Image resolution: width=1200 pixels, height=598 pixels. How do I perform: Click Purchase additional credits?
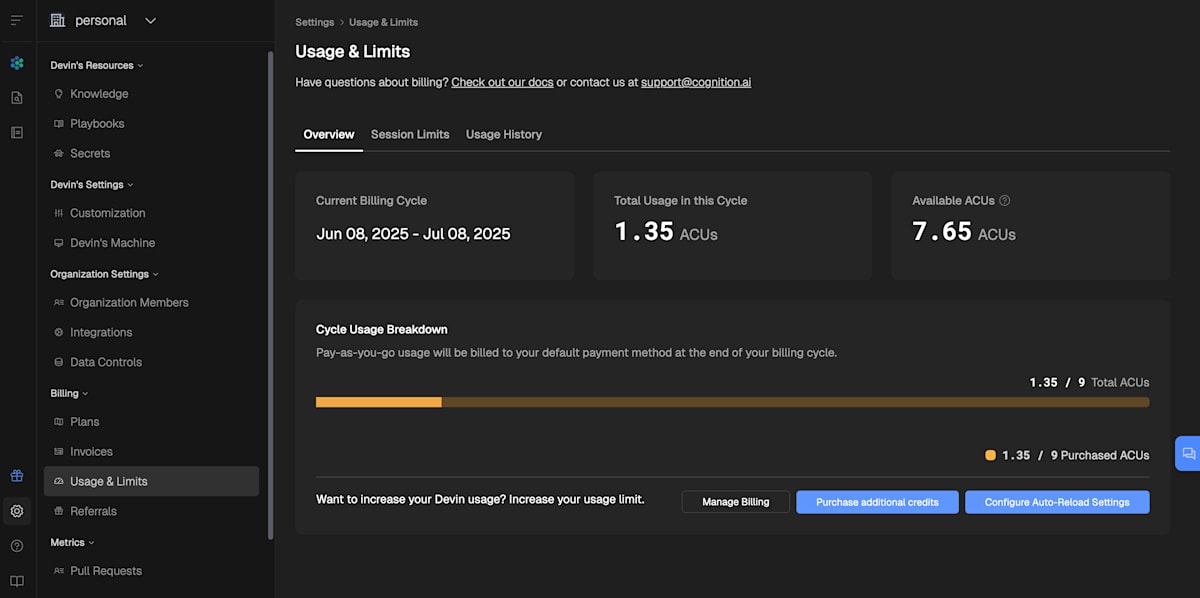point(877,502)
